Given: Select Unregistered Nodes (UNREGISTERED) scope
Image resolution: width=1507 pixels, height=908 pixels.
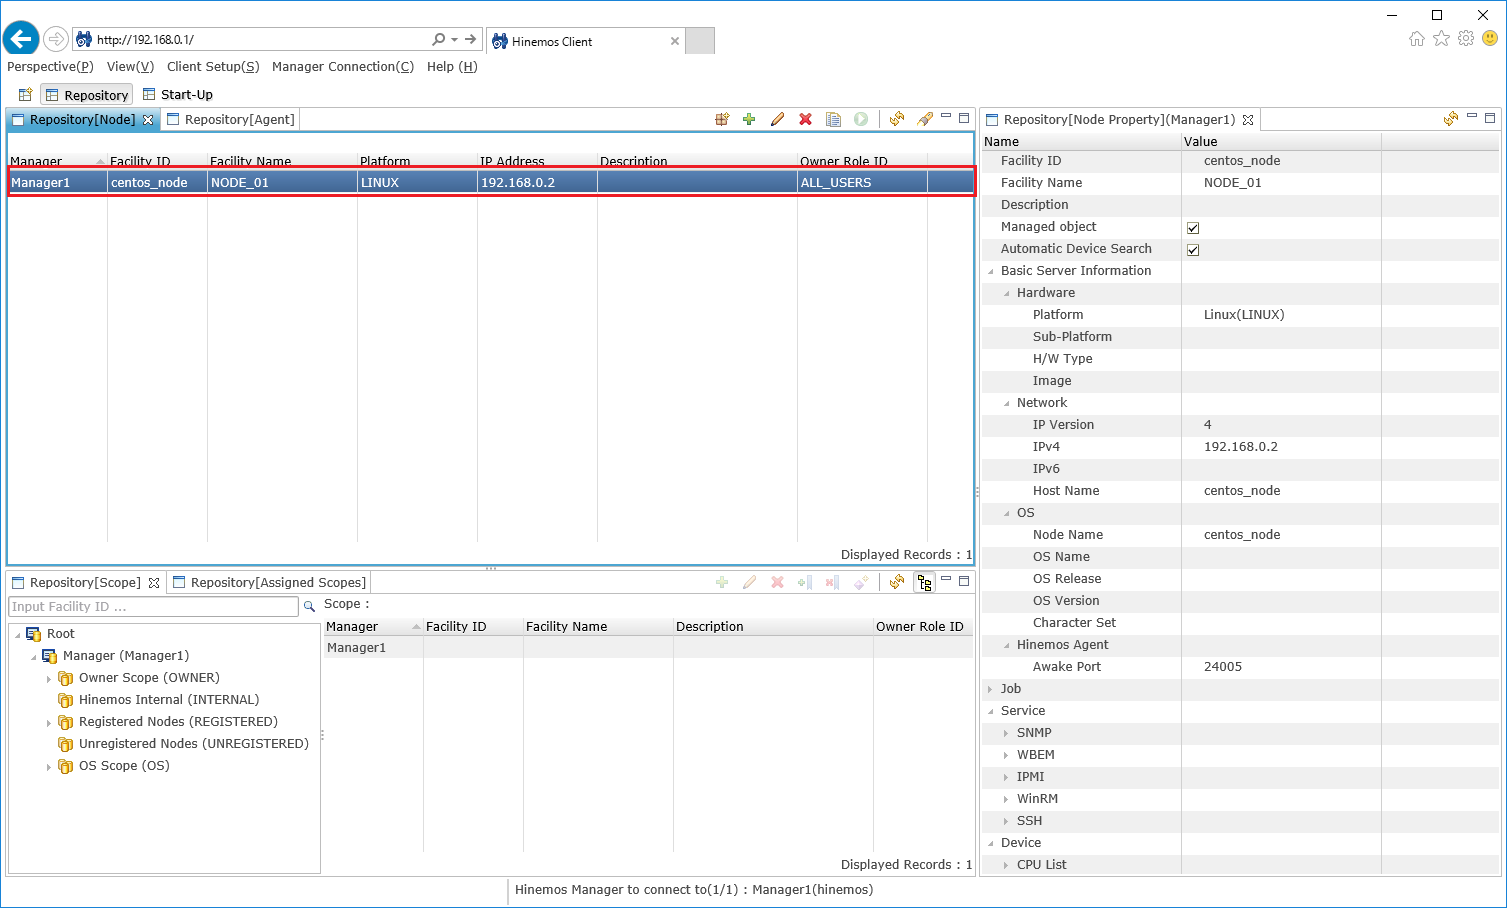Looking at the screenshot, I should point(194,744).
